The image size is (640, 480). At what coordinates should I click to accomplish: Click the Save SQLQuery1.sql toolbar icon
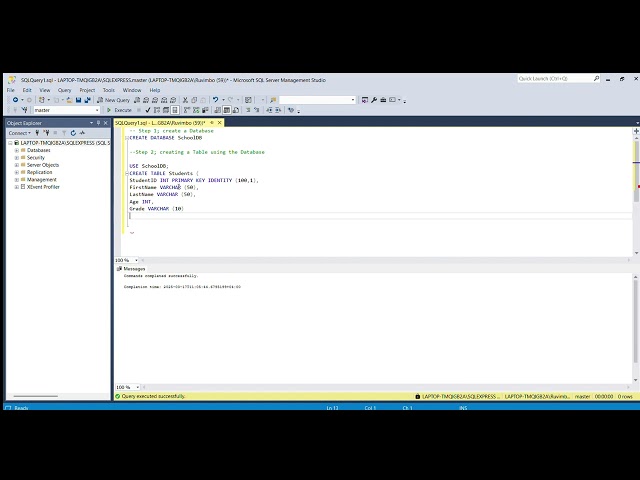[78, 100]
